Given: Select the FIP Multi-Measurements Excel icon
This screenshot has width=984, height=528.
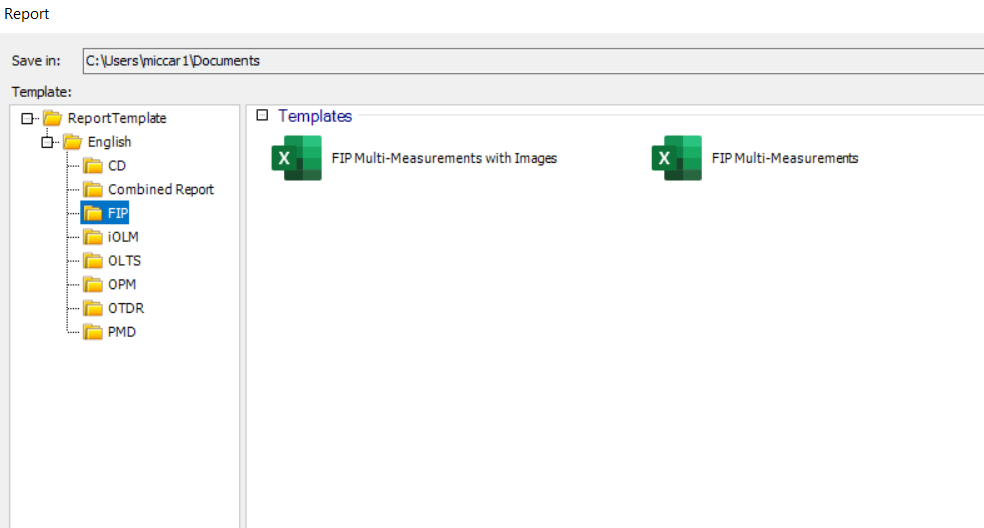Looking at the screenshot, I should click(676, 158).
